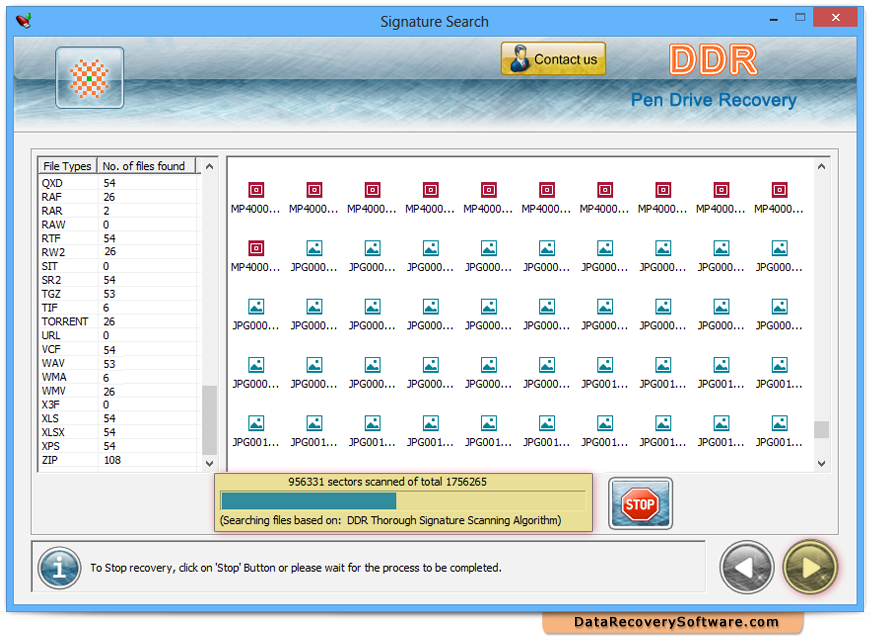Select the X3F file type row

click(x=119, y=405)
